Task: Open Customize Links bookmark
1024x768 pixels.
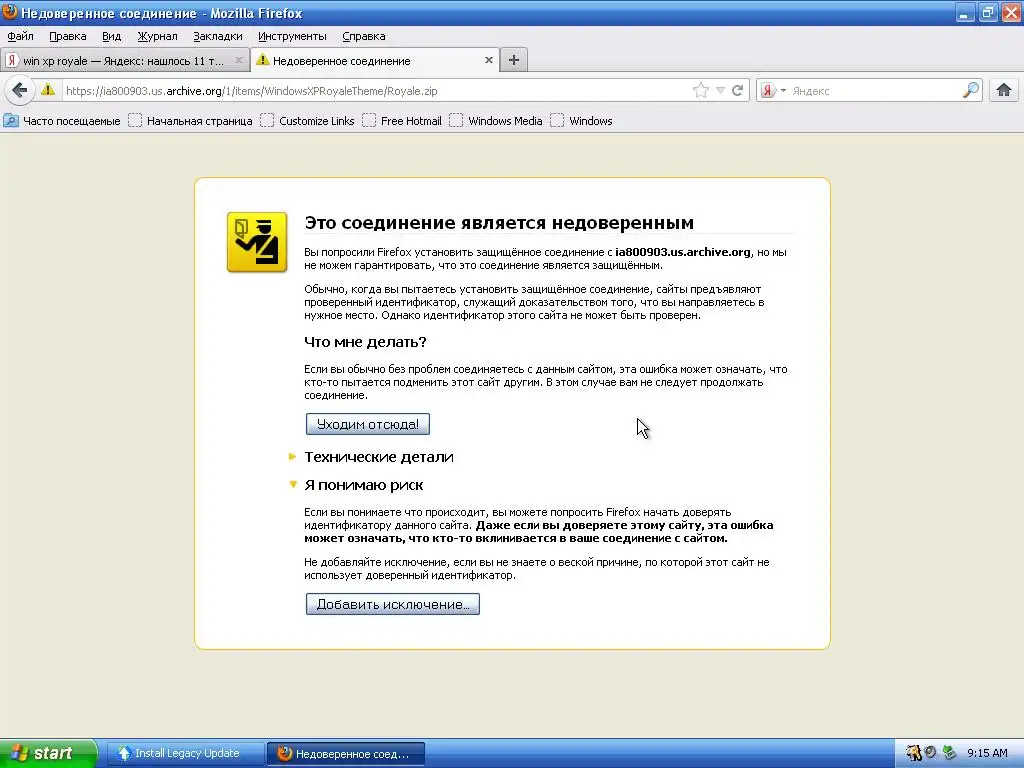Action: (308, 121)
